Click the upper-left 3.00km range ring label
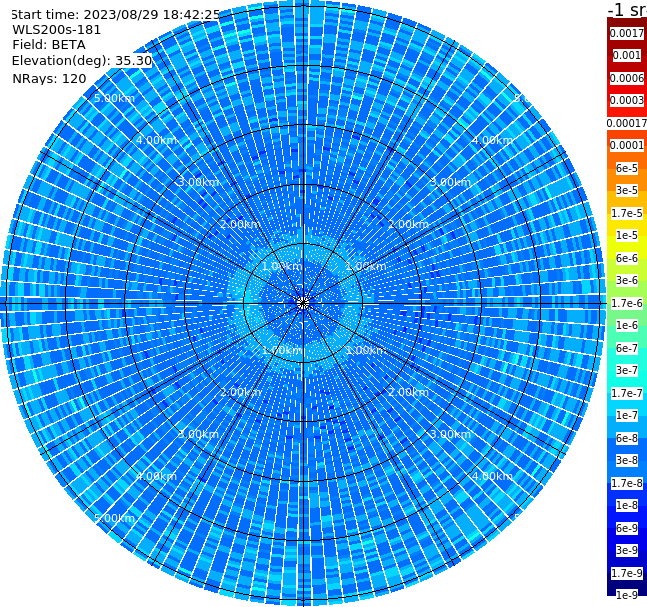The height and width of the screenshot is (607, 647). [x=198, y=182]
